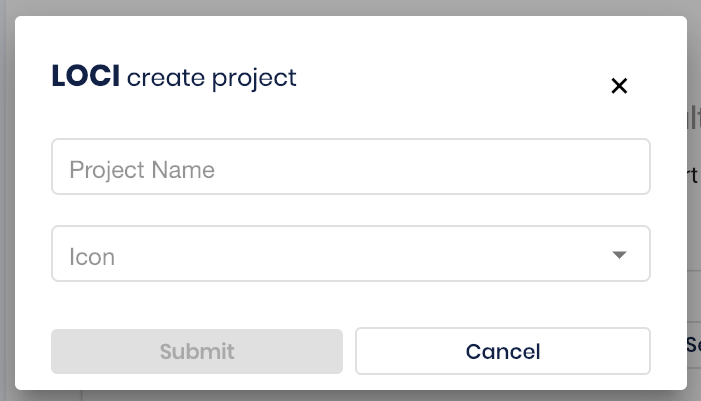Click the dropdown caret in Icon field
Image resolution: width=701 pixels, height=401 pixels.
pos(619,255)
